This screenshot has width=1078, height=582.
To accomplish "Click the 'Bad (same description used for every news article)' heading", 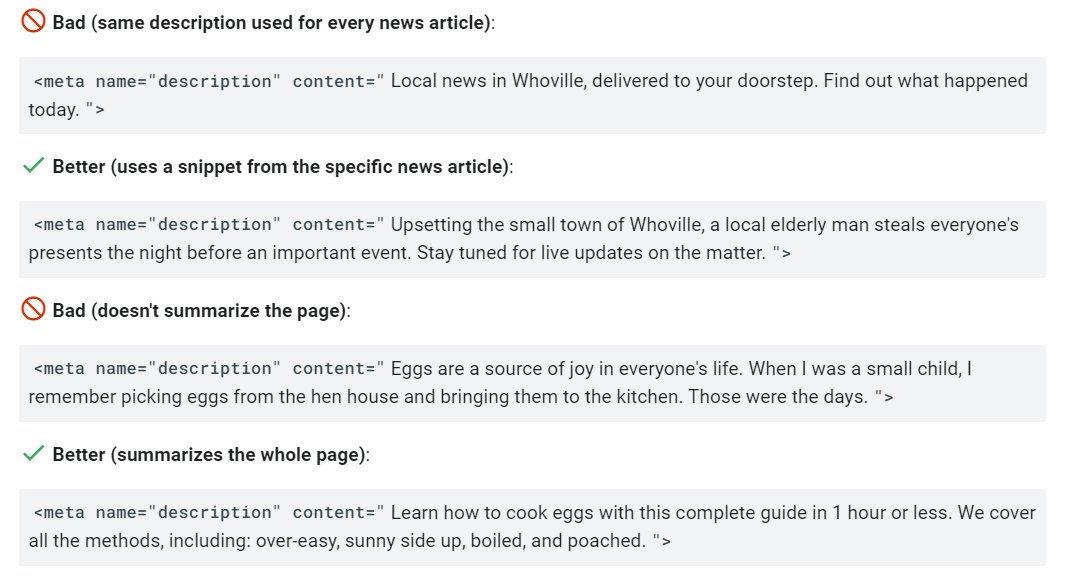I will click(274, 23).
